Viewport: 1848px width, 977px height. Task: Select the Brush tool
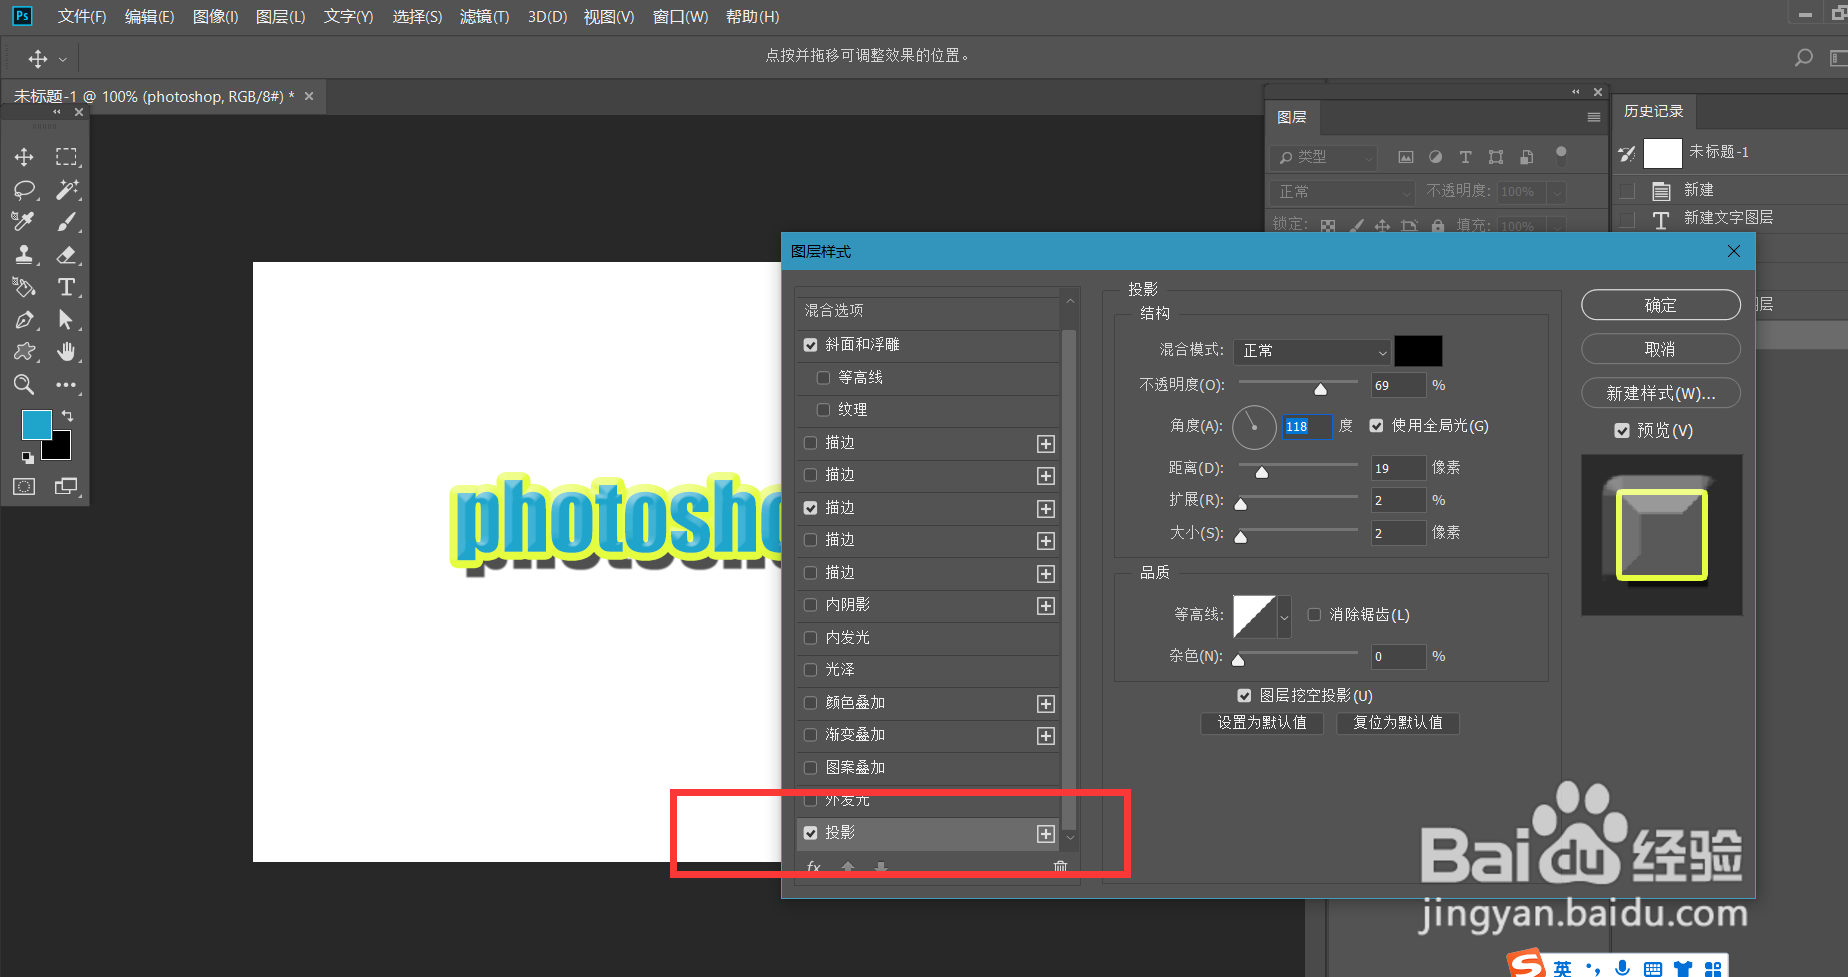pos(66,222)
